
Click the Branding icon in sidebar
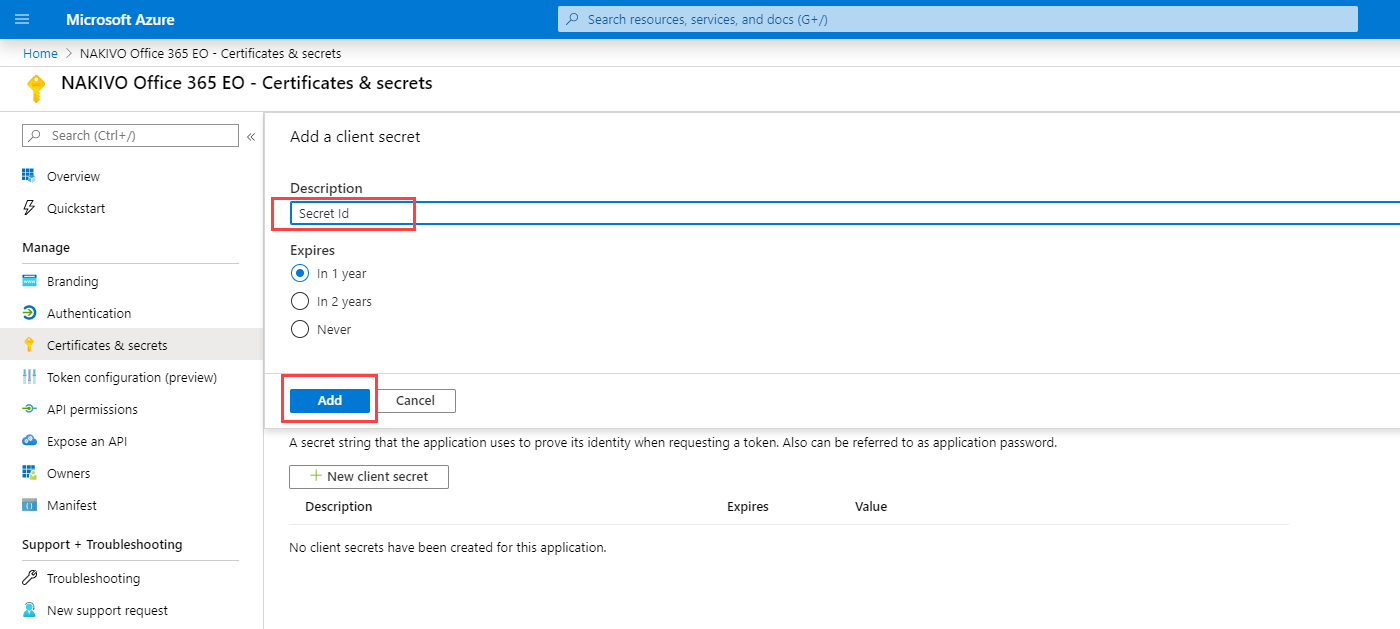[x=29, y=281]
